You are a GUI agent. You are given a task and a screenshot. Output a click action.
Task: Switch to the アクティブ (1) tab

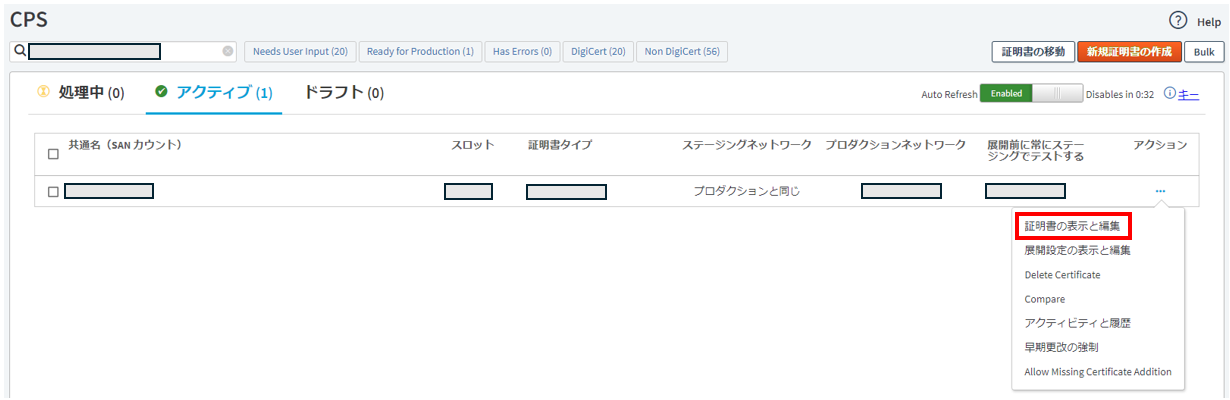(214, 93)
